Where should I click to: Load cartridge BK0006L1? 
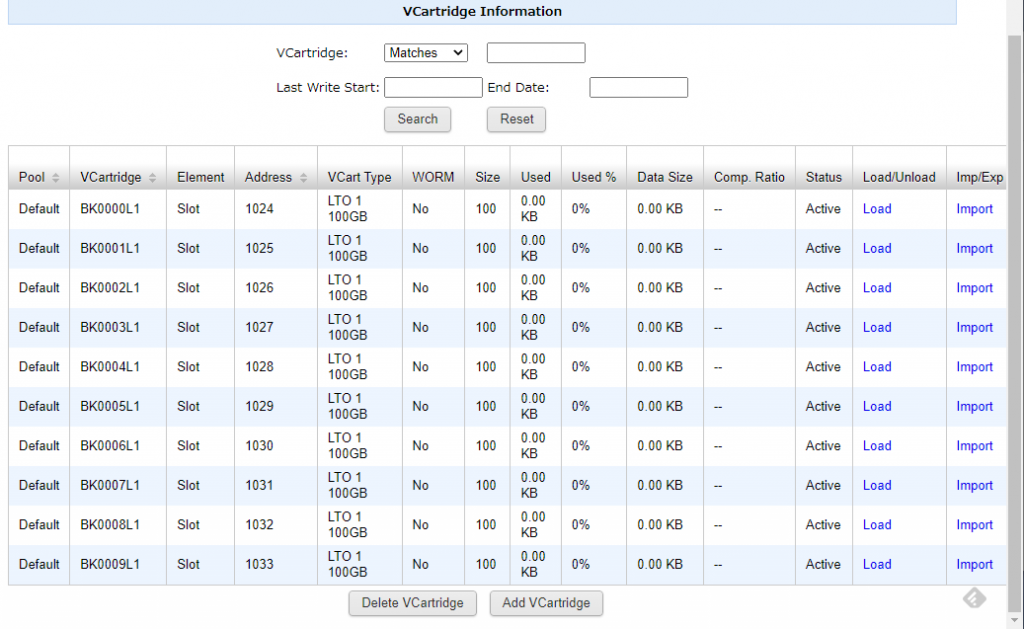pos(876,446)
